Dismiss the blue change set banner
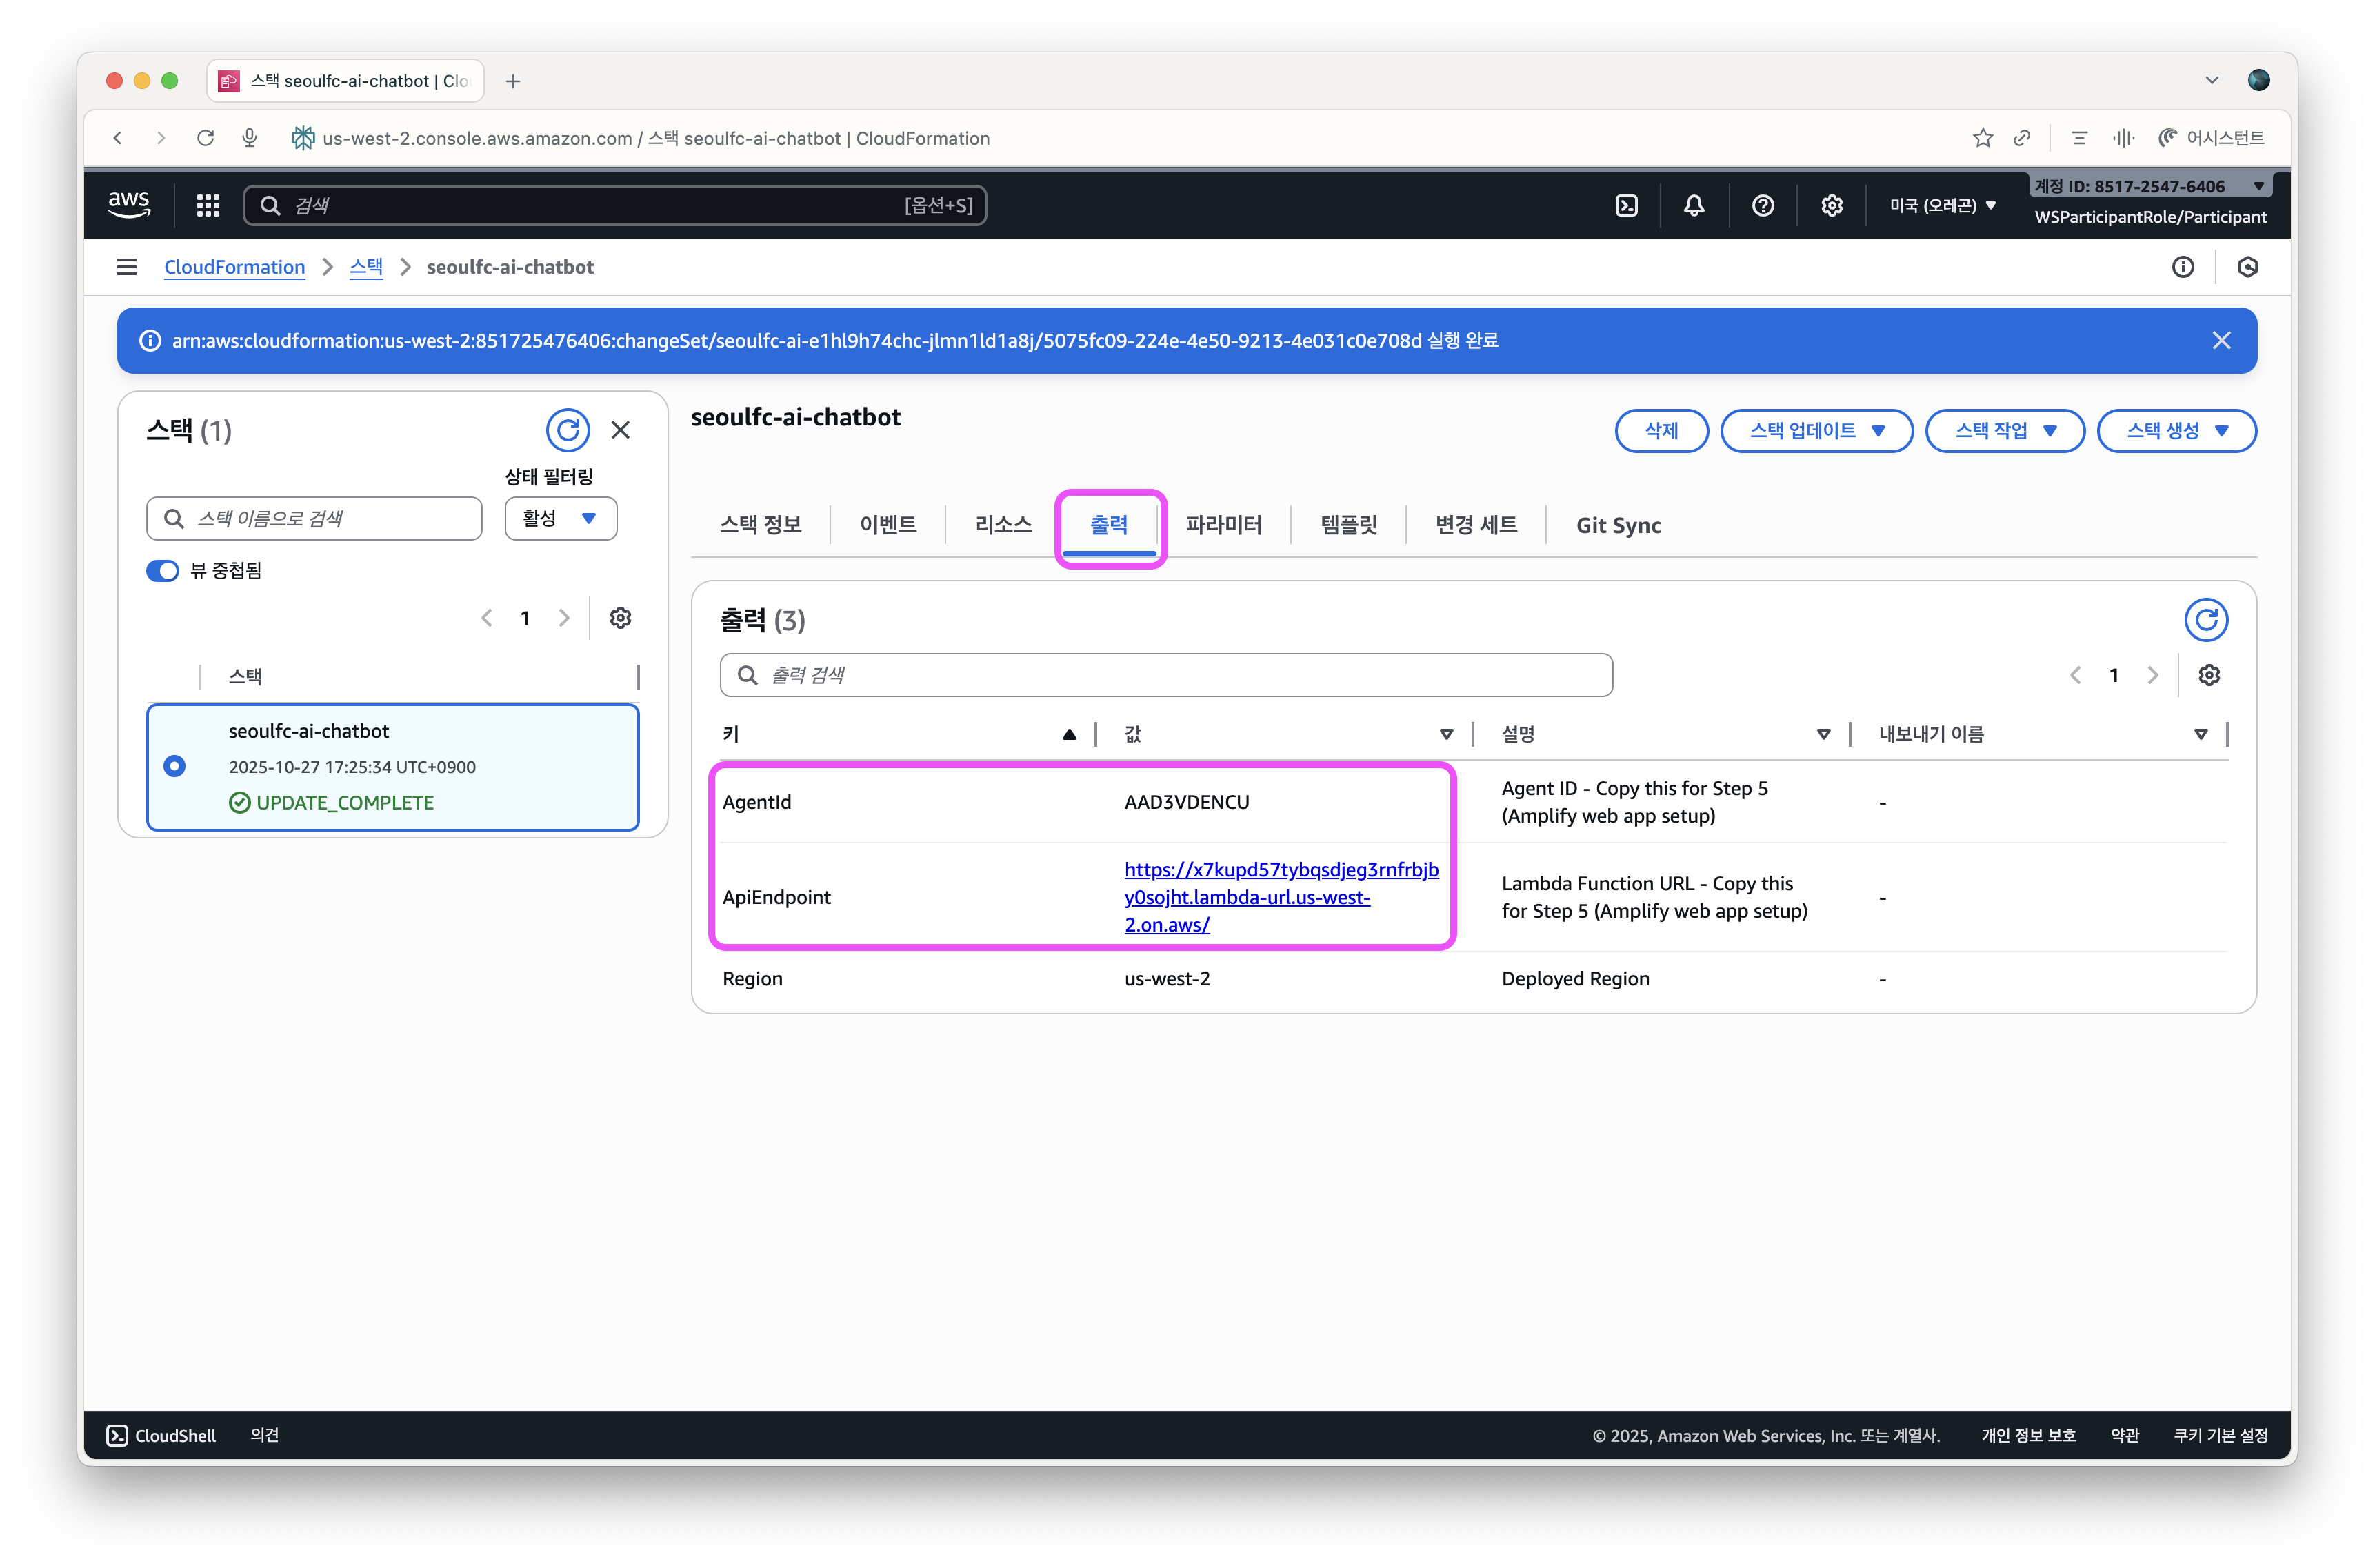Screen dimensions: 2375x1568 click(x=2221, y=341)
